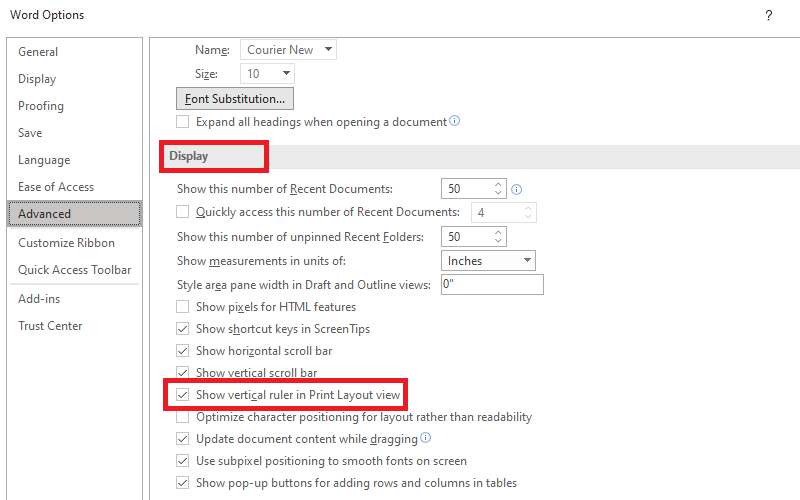Click info icon beside Expand all headings
Screen dimensions: 800x500
pos(455,122)
